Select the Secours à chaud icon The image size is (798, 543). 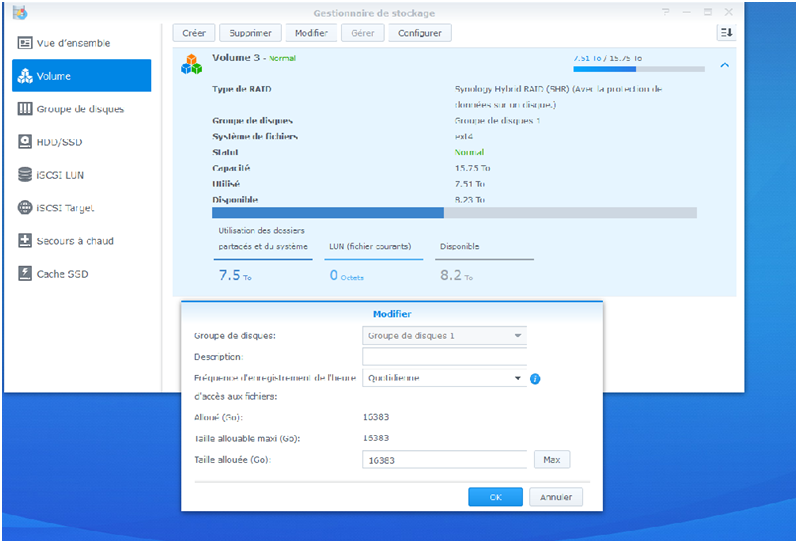click(25, 241)
